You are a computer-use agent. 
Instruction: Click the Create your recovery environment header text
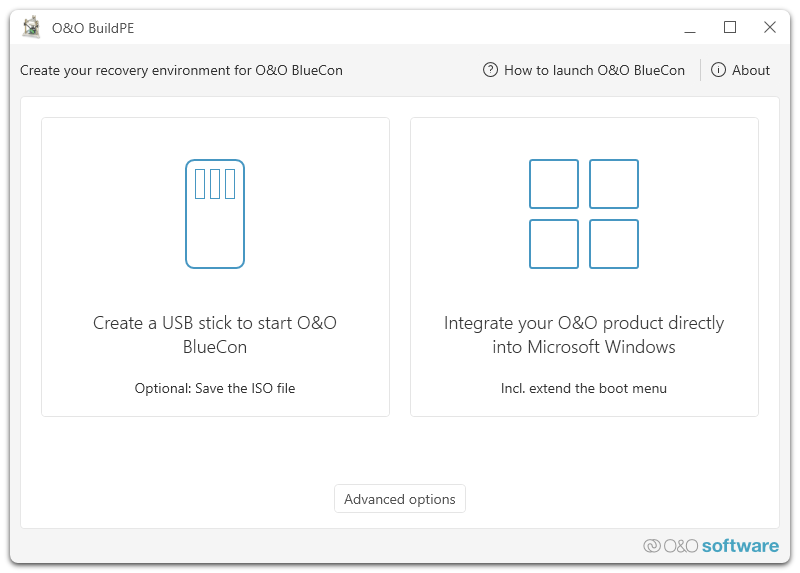pyautogui.click(x=181, y=70)
